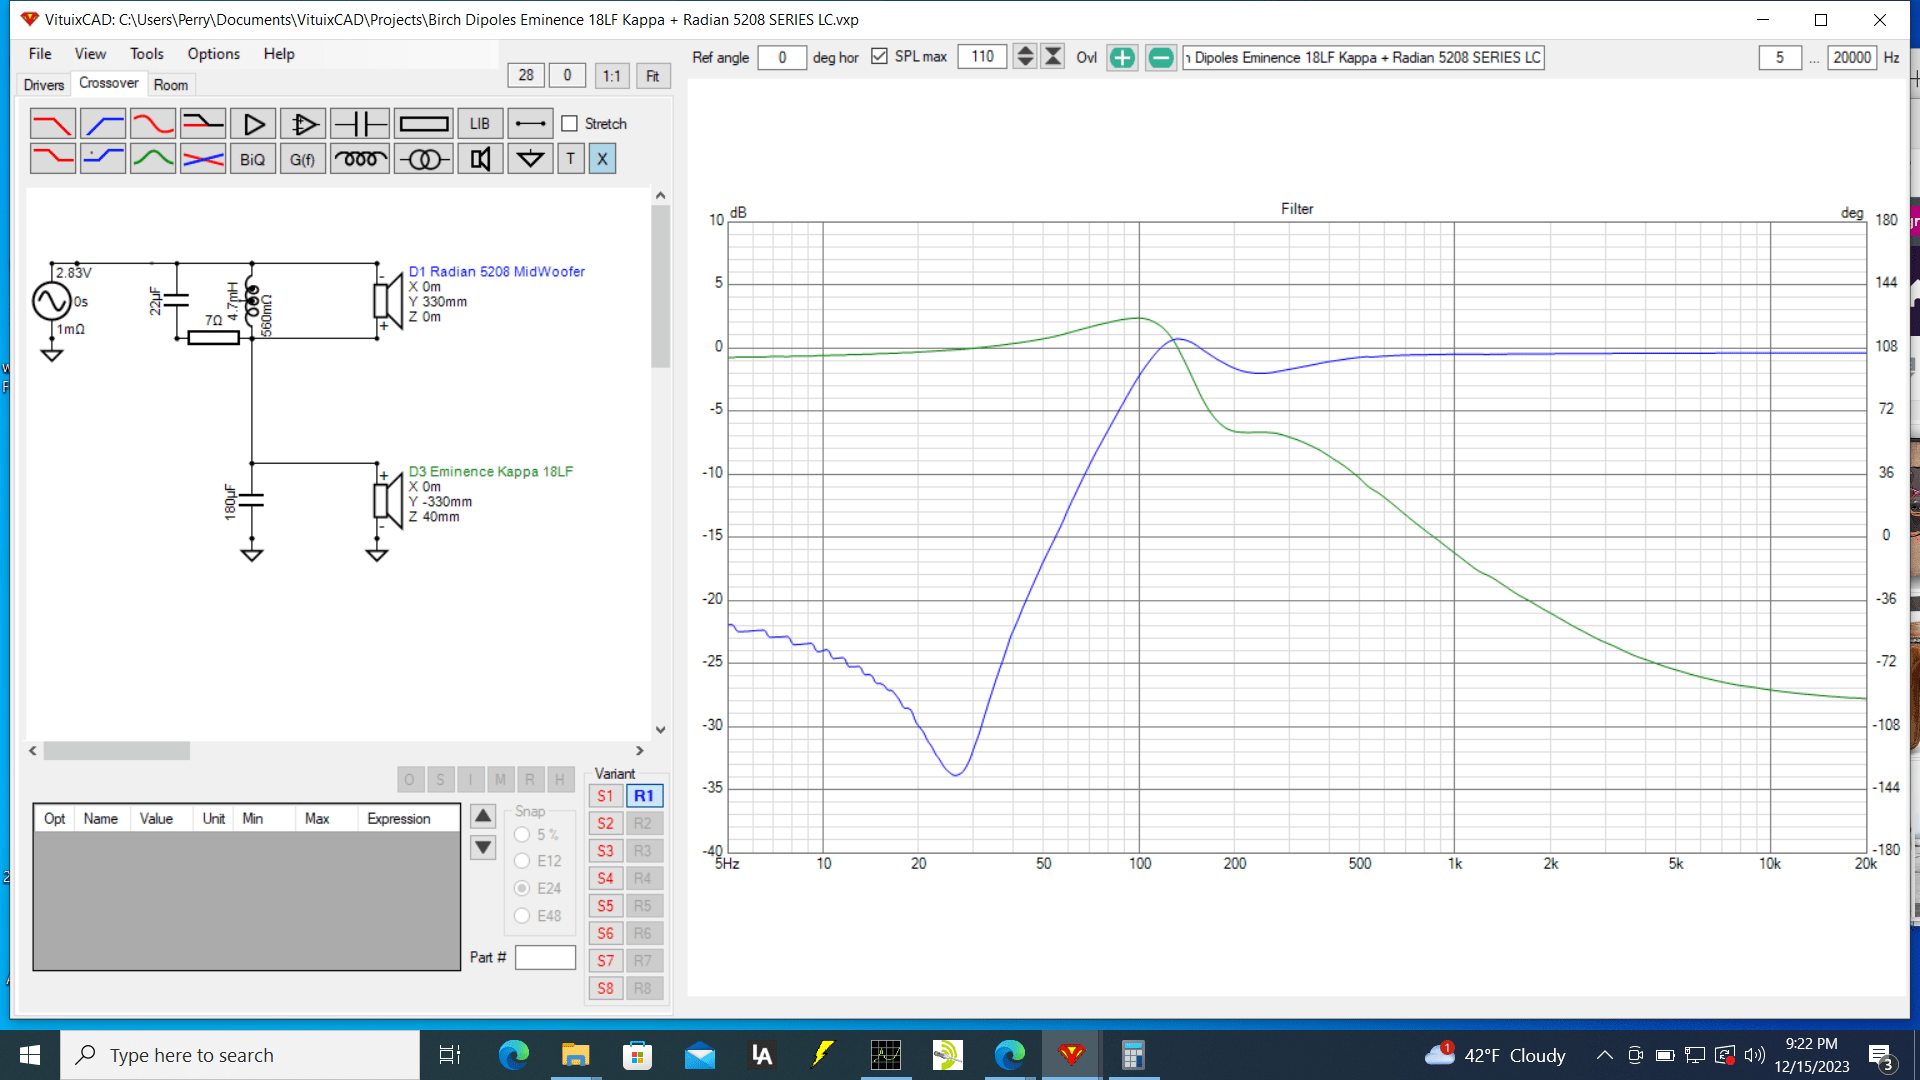The width and height of the screenshot is (1920, 1080).
Task: Select the wire connection tool
Action: click(530, 124)
